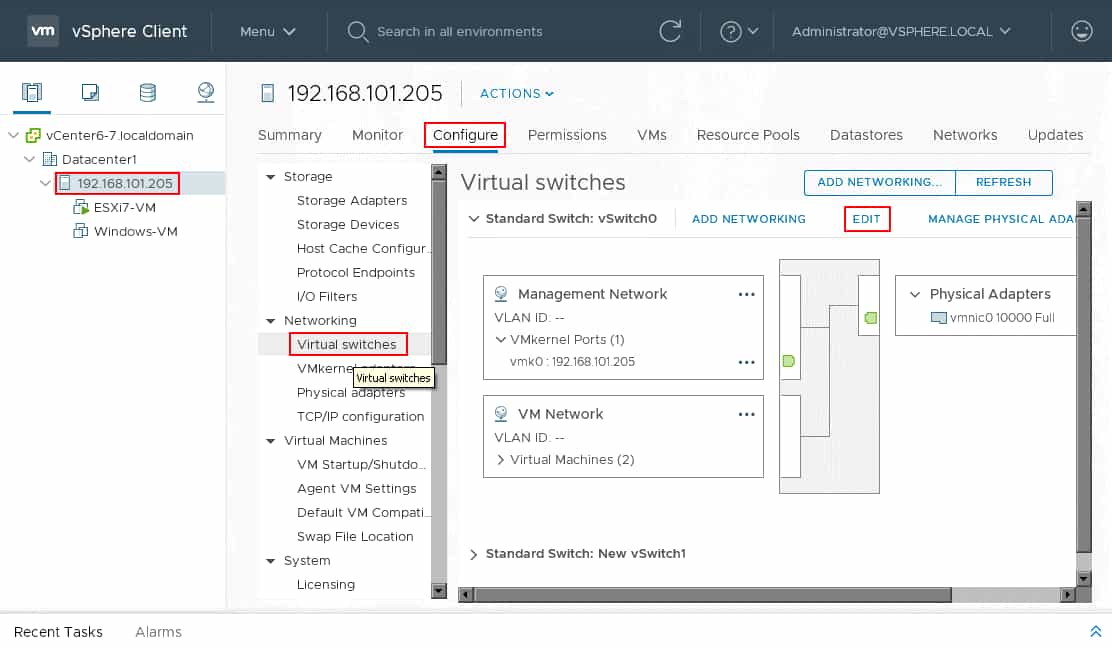The width and height of the screenshot is (1112, 647).
Task: Open the Storage inventory view
Action: [x=147, y=91]
